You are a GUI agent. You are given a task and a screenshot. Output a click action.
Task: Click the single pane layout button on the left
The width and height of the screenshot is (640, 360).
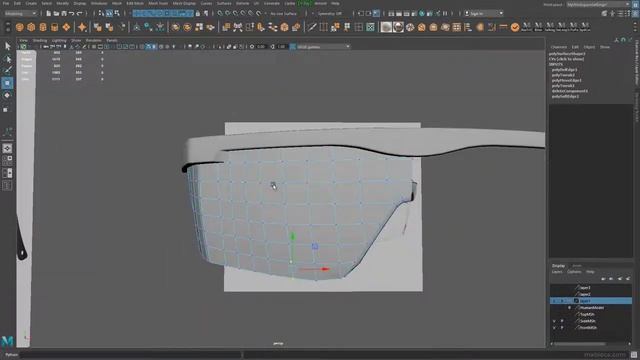pyautogui.click(x=7, y=149)
